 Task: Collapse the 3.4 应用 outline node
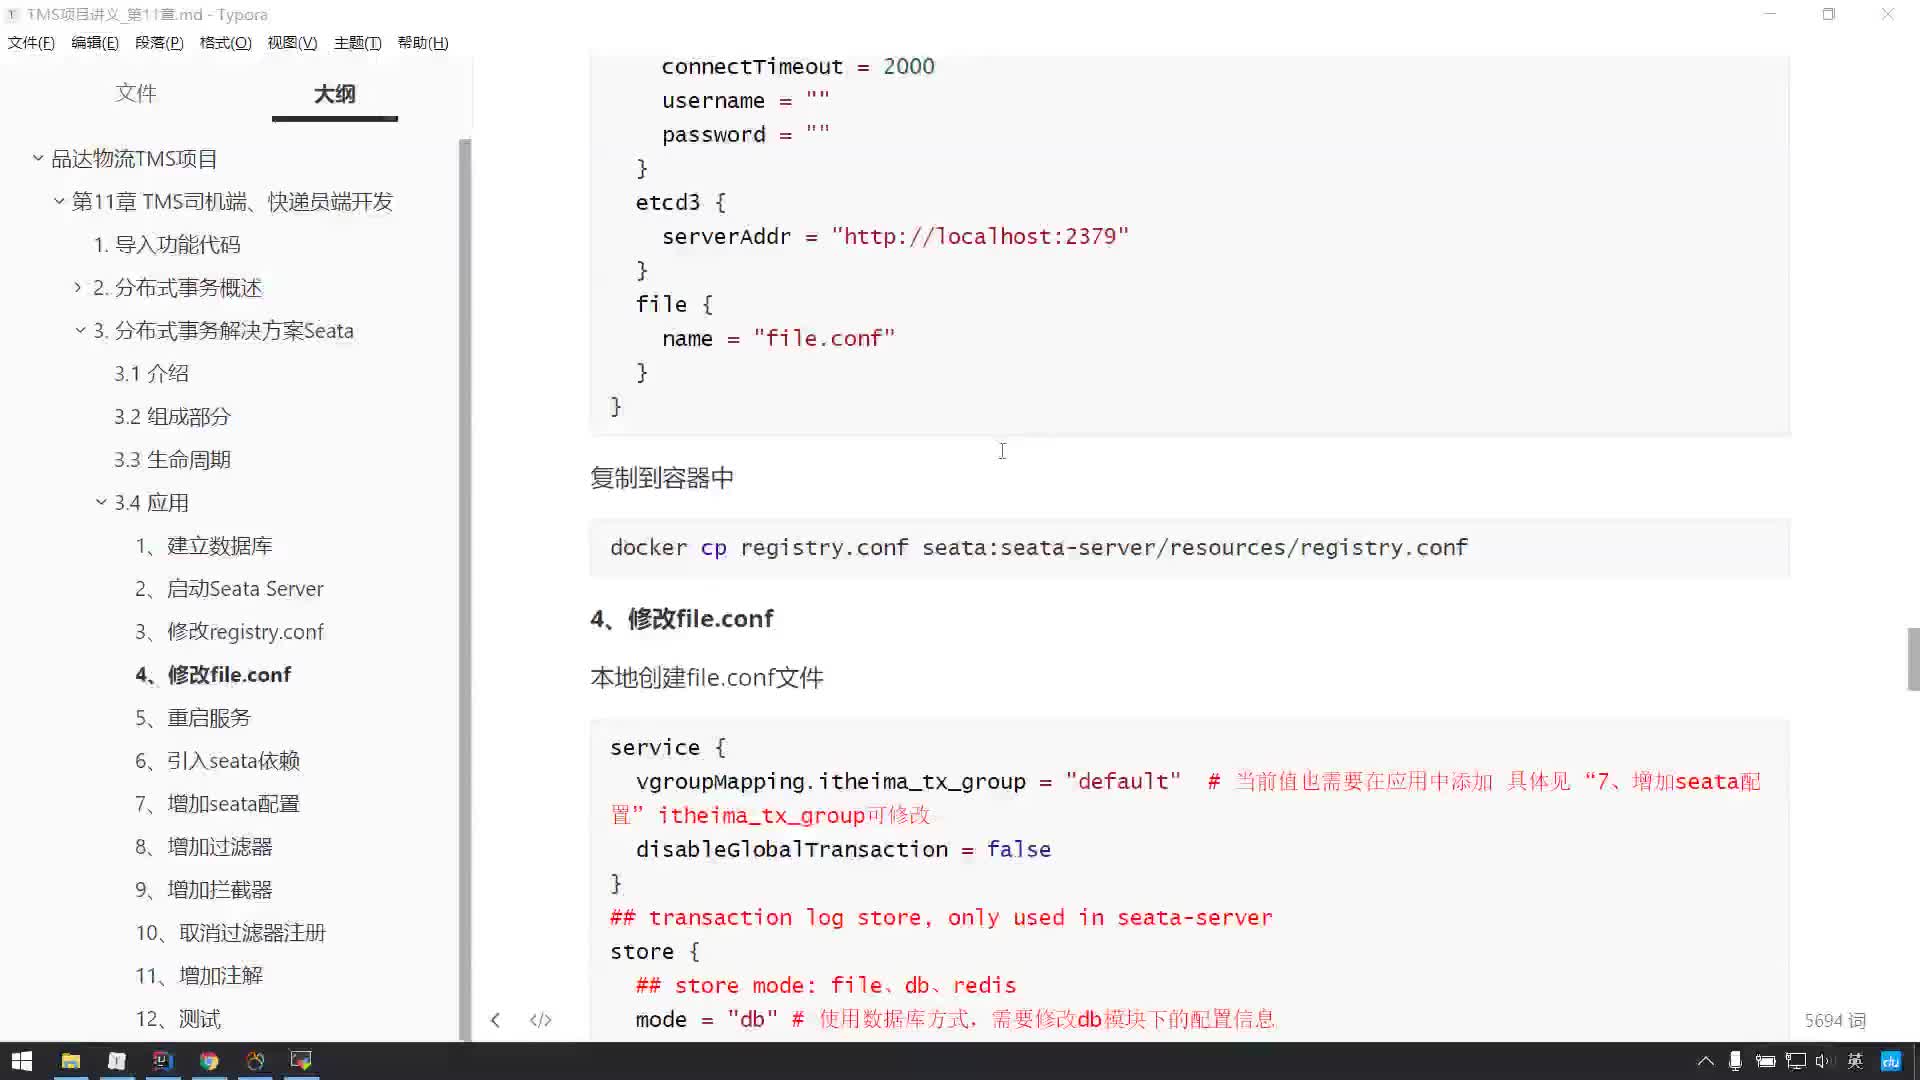coord(101,502)
